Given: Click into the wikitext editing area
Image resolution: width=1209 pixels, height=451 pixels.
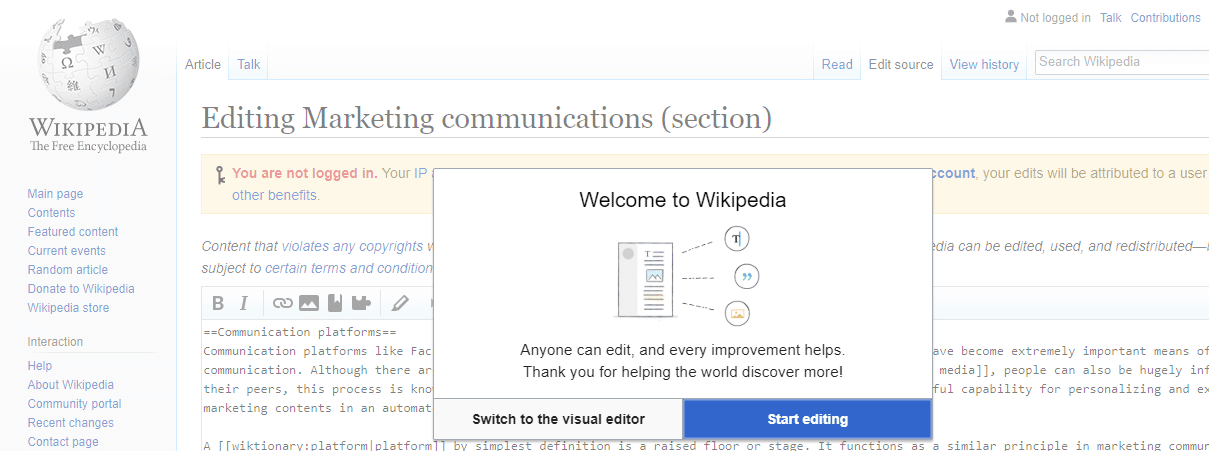Looking at the screenshot, I should point(705,385).
